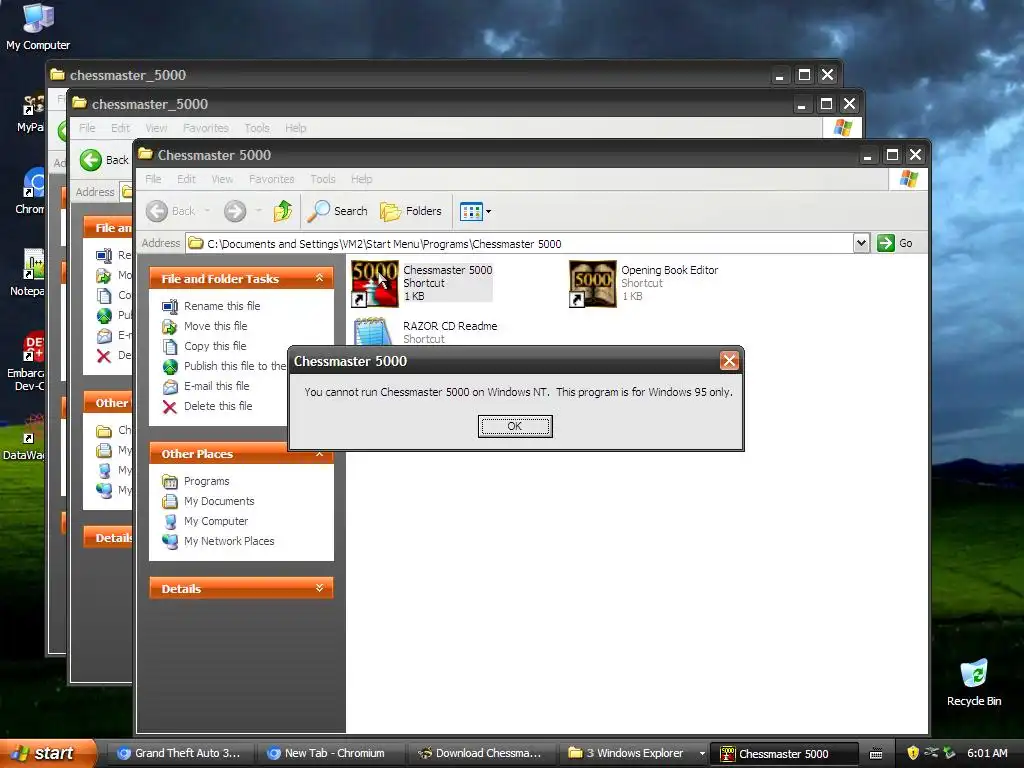Open the Tools menu in Chessmaster 5000 window

coord(323,179)
